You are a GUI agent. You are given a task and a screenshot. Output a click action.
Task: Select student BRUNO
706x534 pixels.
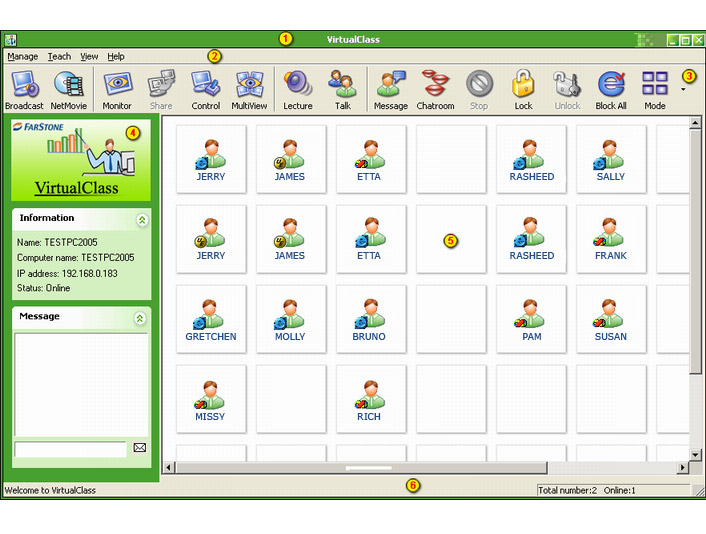[371, 319]
